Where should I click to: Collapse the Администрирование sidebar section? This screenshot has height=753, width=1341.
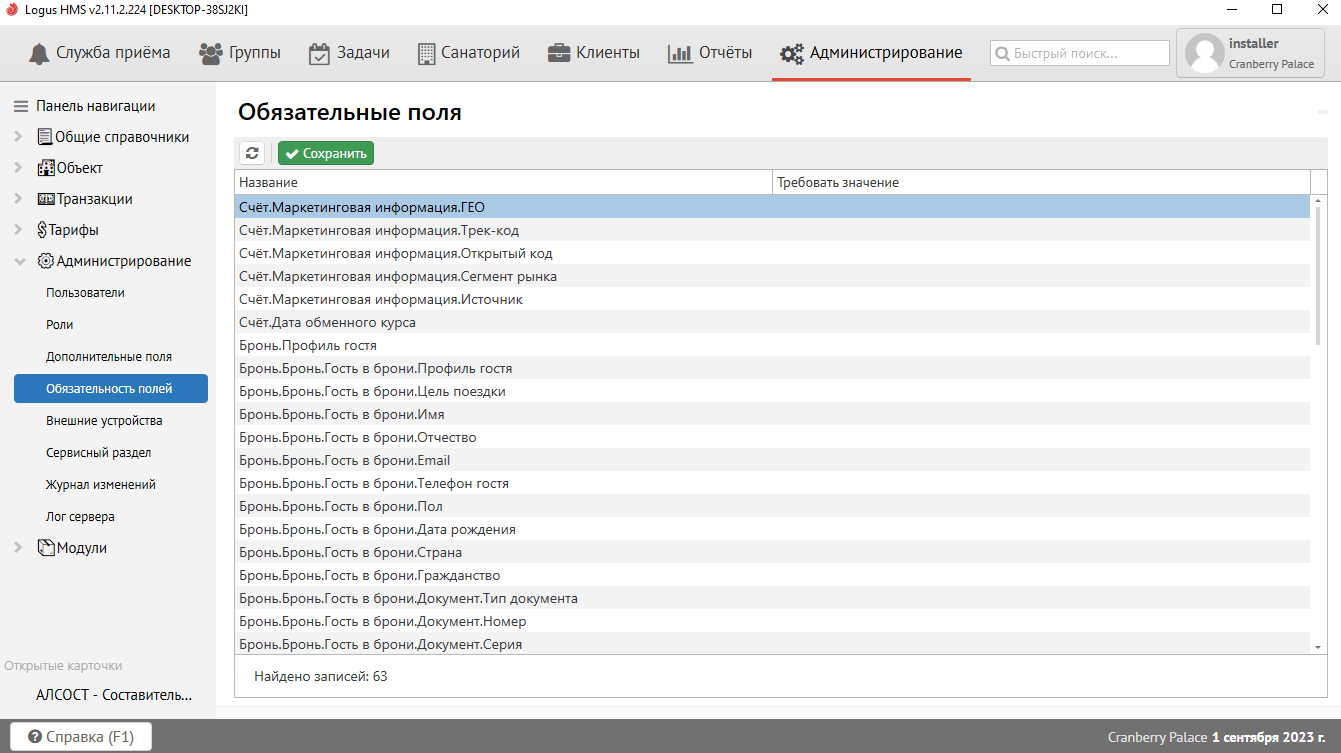tap(19, 261)
